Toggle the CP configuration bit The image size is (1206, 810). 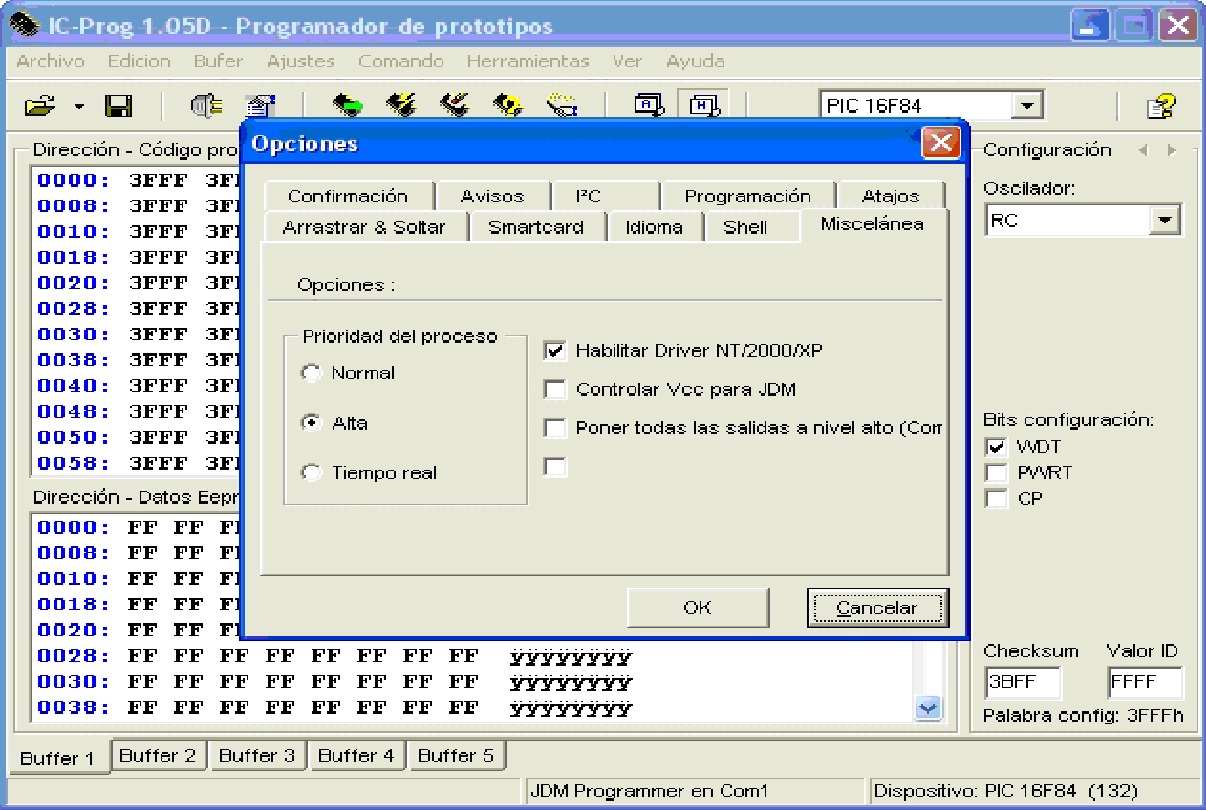(x=997, y=498)
